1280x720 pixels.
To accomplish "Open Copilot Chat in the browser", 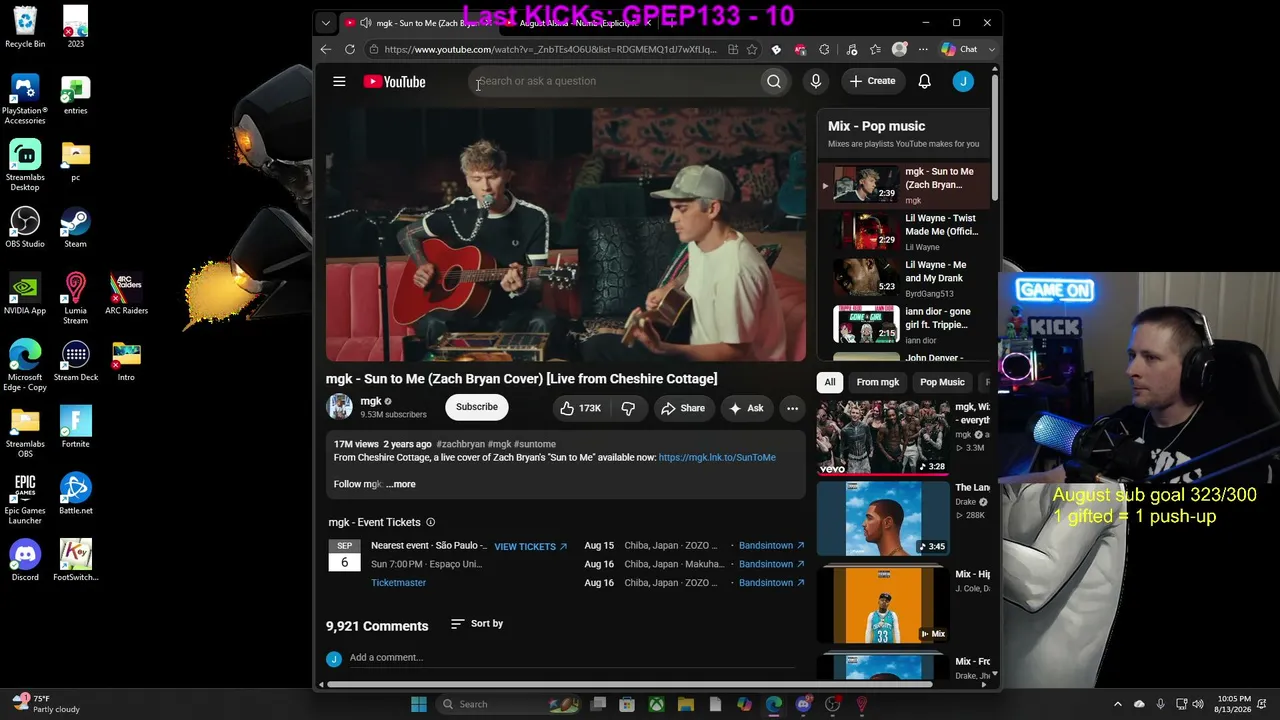I will (x=959, y=49).
